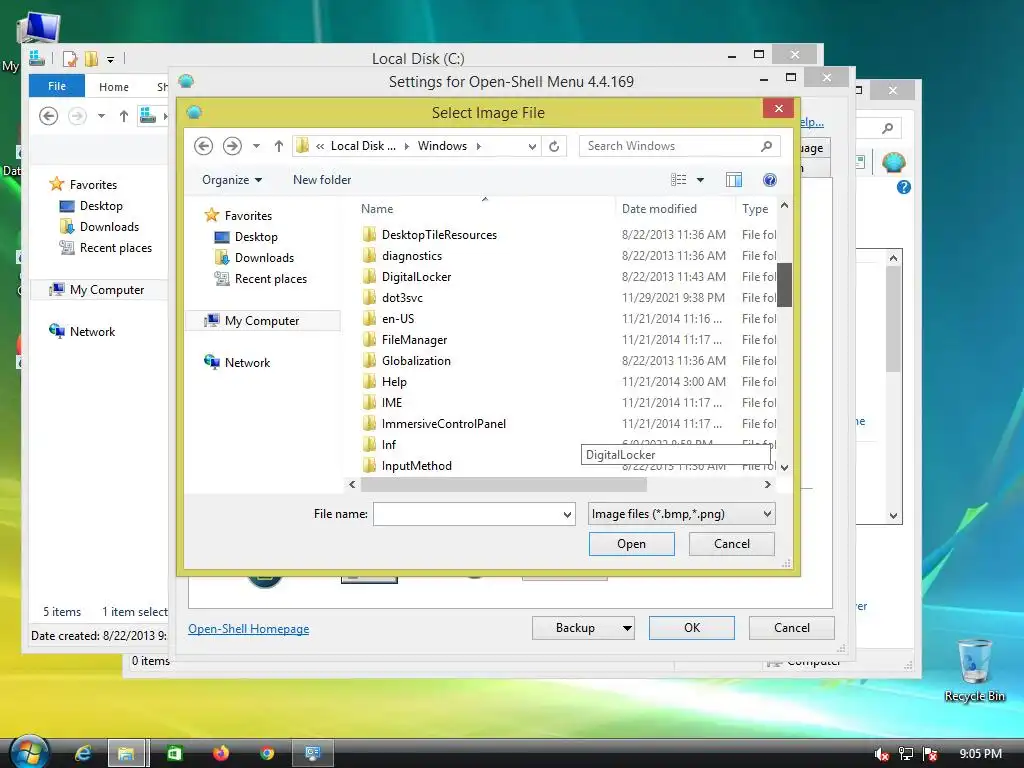
Task: Select the FileManager folder
Action: [414, 340]
